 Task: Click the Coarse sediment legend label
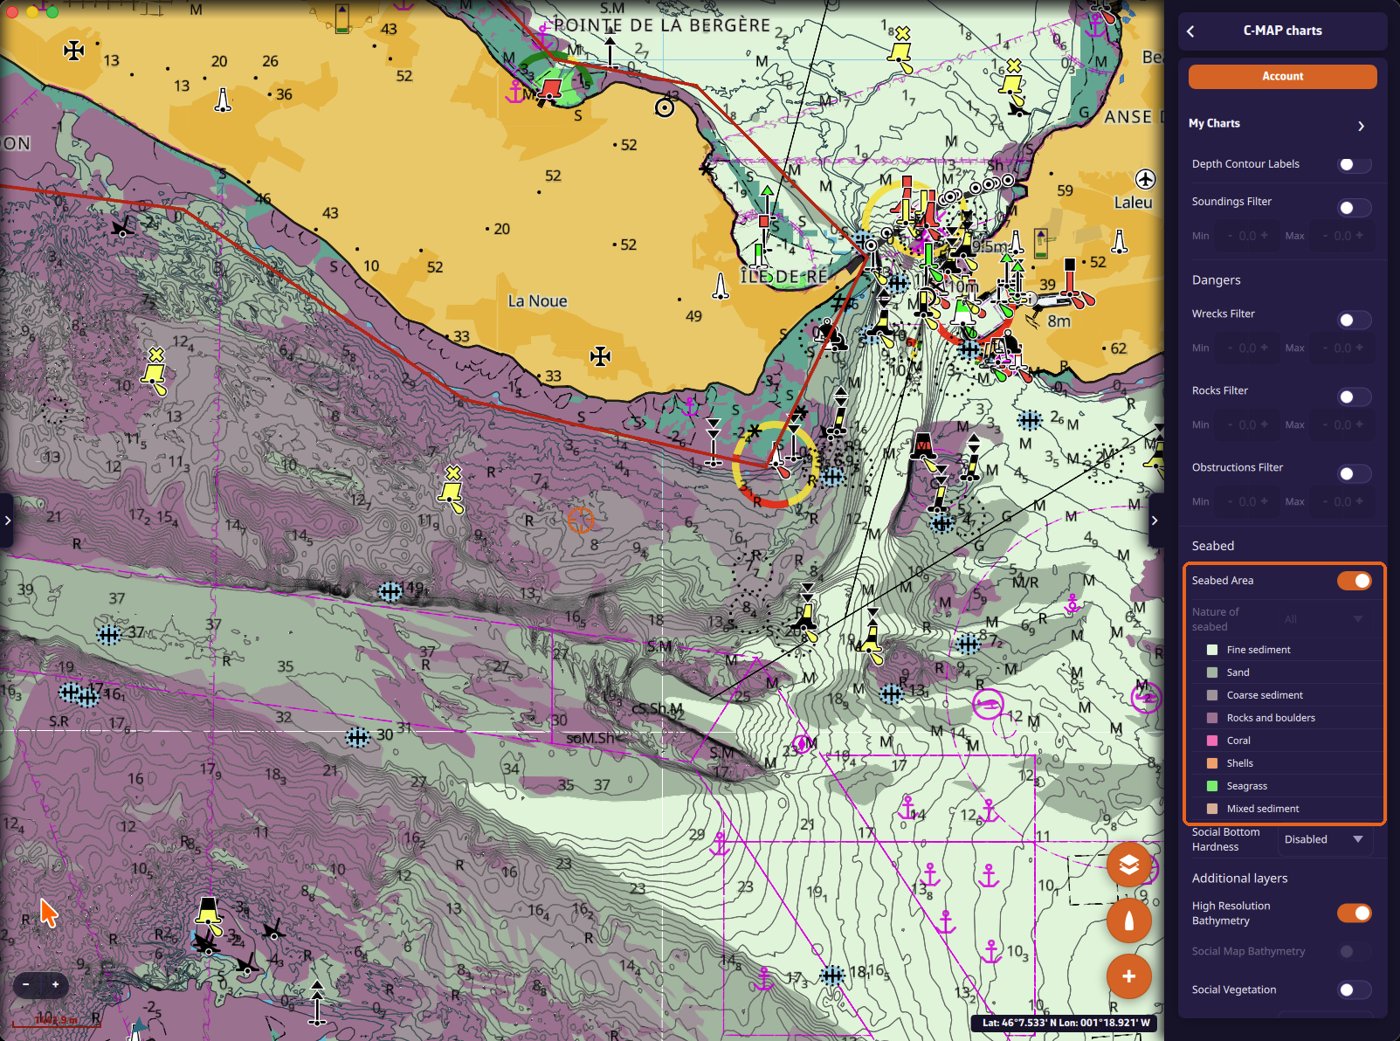click(1265, 695)
